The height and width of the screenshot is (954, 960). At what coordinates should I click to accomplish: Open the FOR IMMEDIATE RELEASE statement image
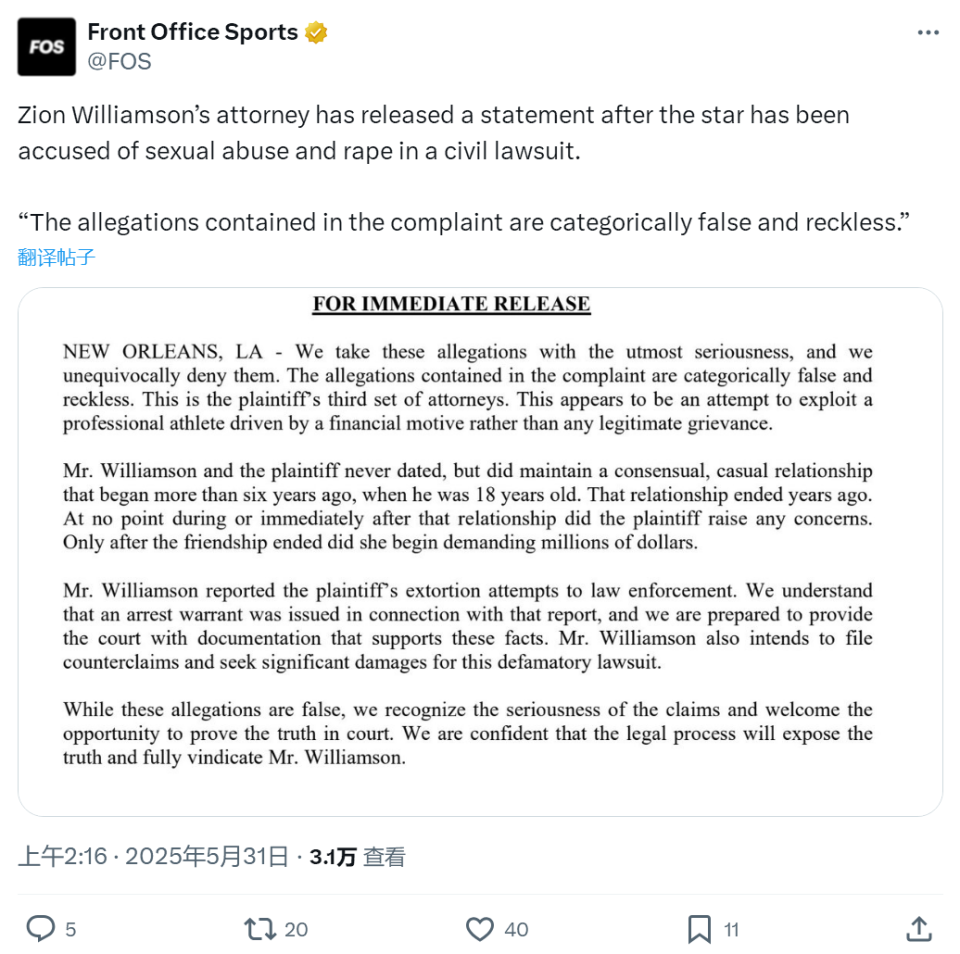click(x=480, y=551)
